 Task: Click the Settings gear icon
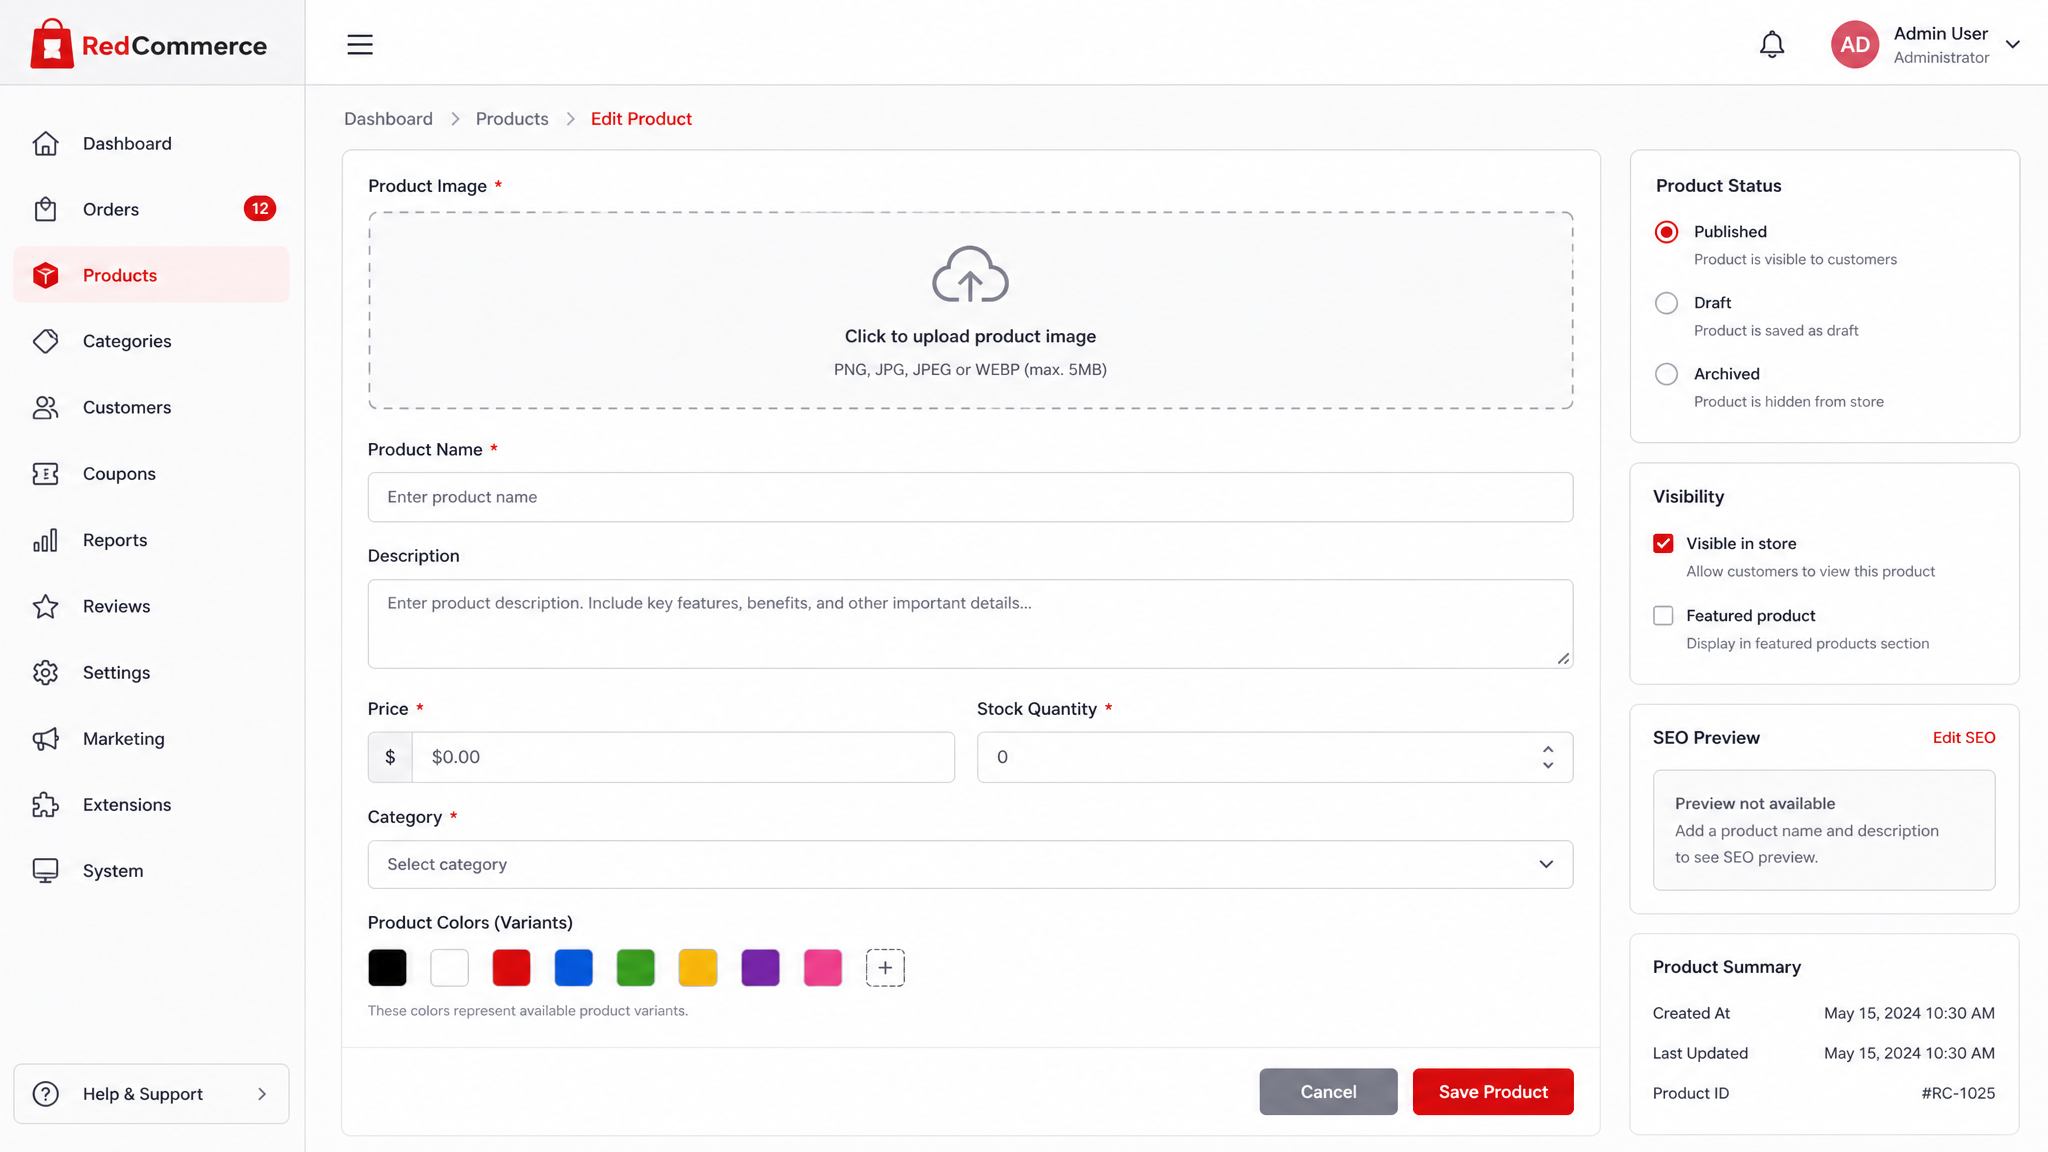46,672
